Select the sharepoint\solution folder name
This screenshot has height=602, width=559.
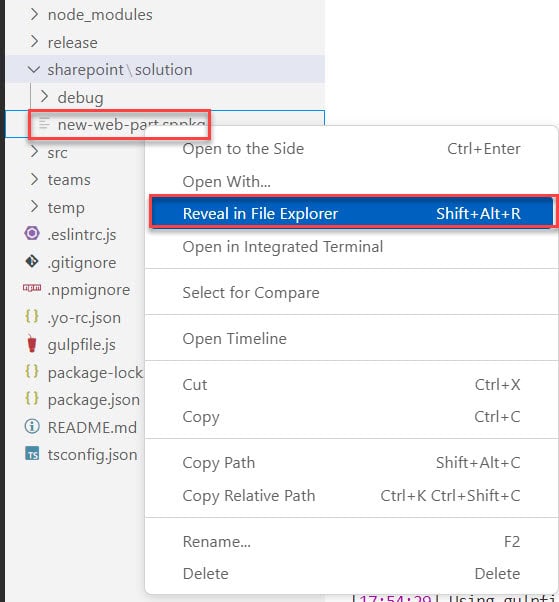(120, 70)
